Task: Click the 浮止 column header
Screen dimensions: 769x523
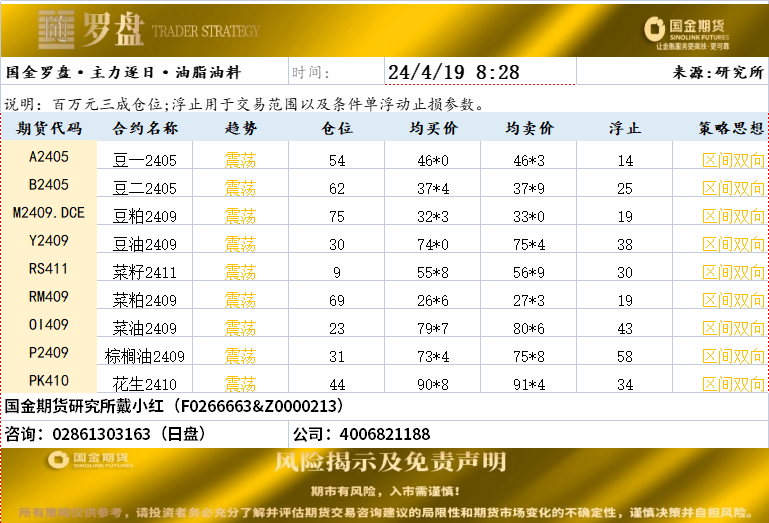Action: coord(625,128)
